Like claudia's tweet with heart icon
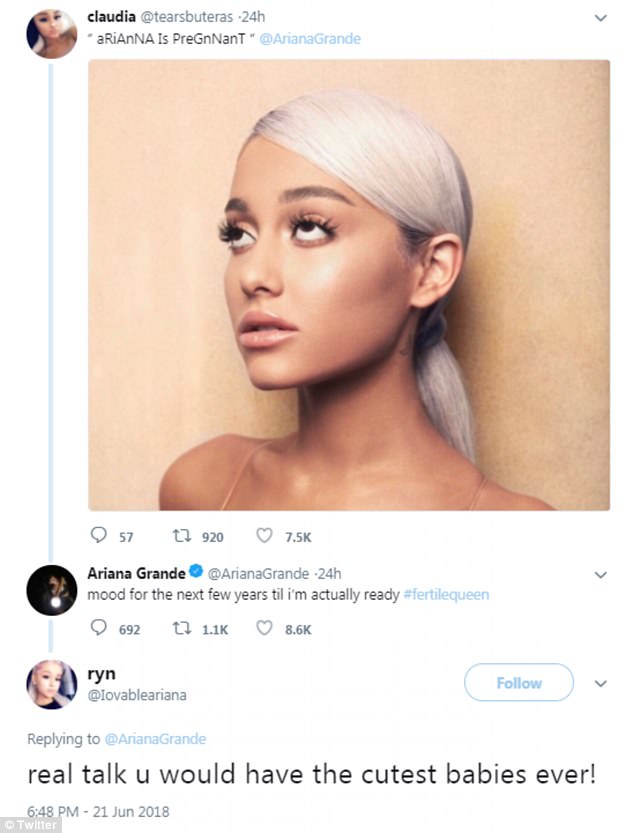The height and width of the screenshot is (833, 634). [265, 536]
